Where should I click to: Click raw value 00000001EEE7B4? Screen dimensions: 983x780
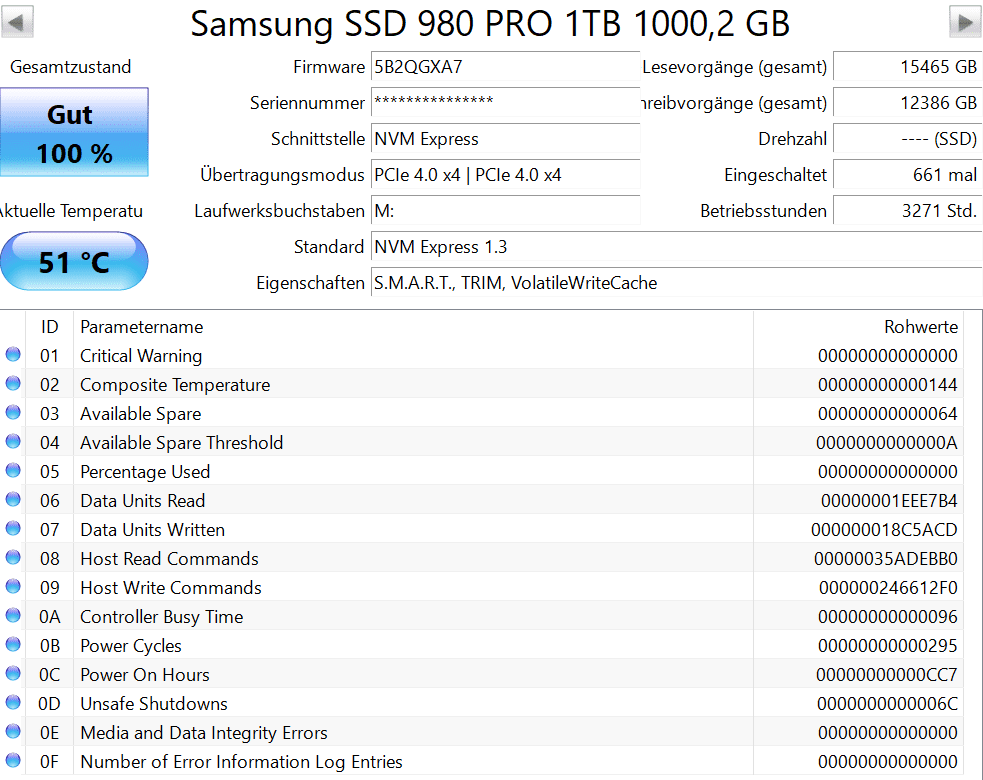pyautogui.click(x=889, y=501)
